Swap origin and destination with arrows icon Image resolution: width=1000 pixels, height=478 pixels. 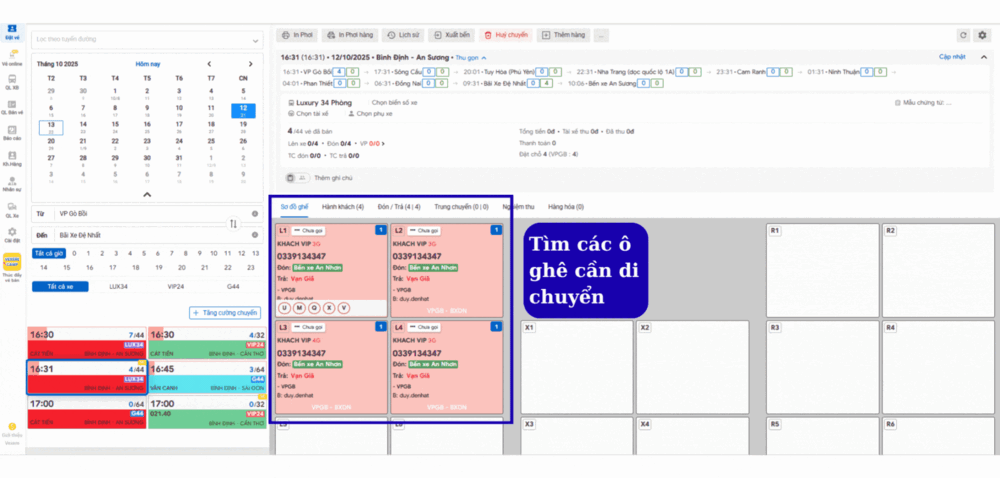click(233, 224)
